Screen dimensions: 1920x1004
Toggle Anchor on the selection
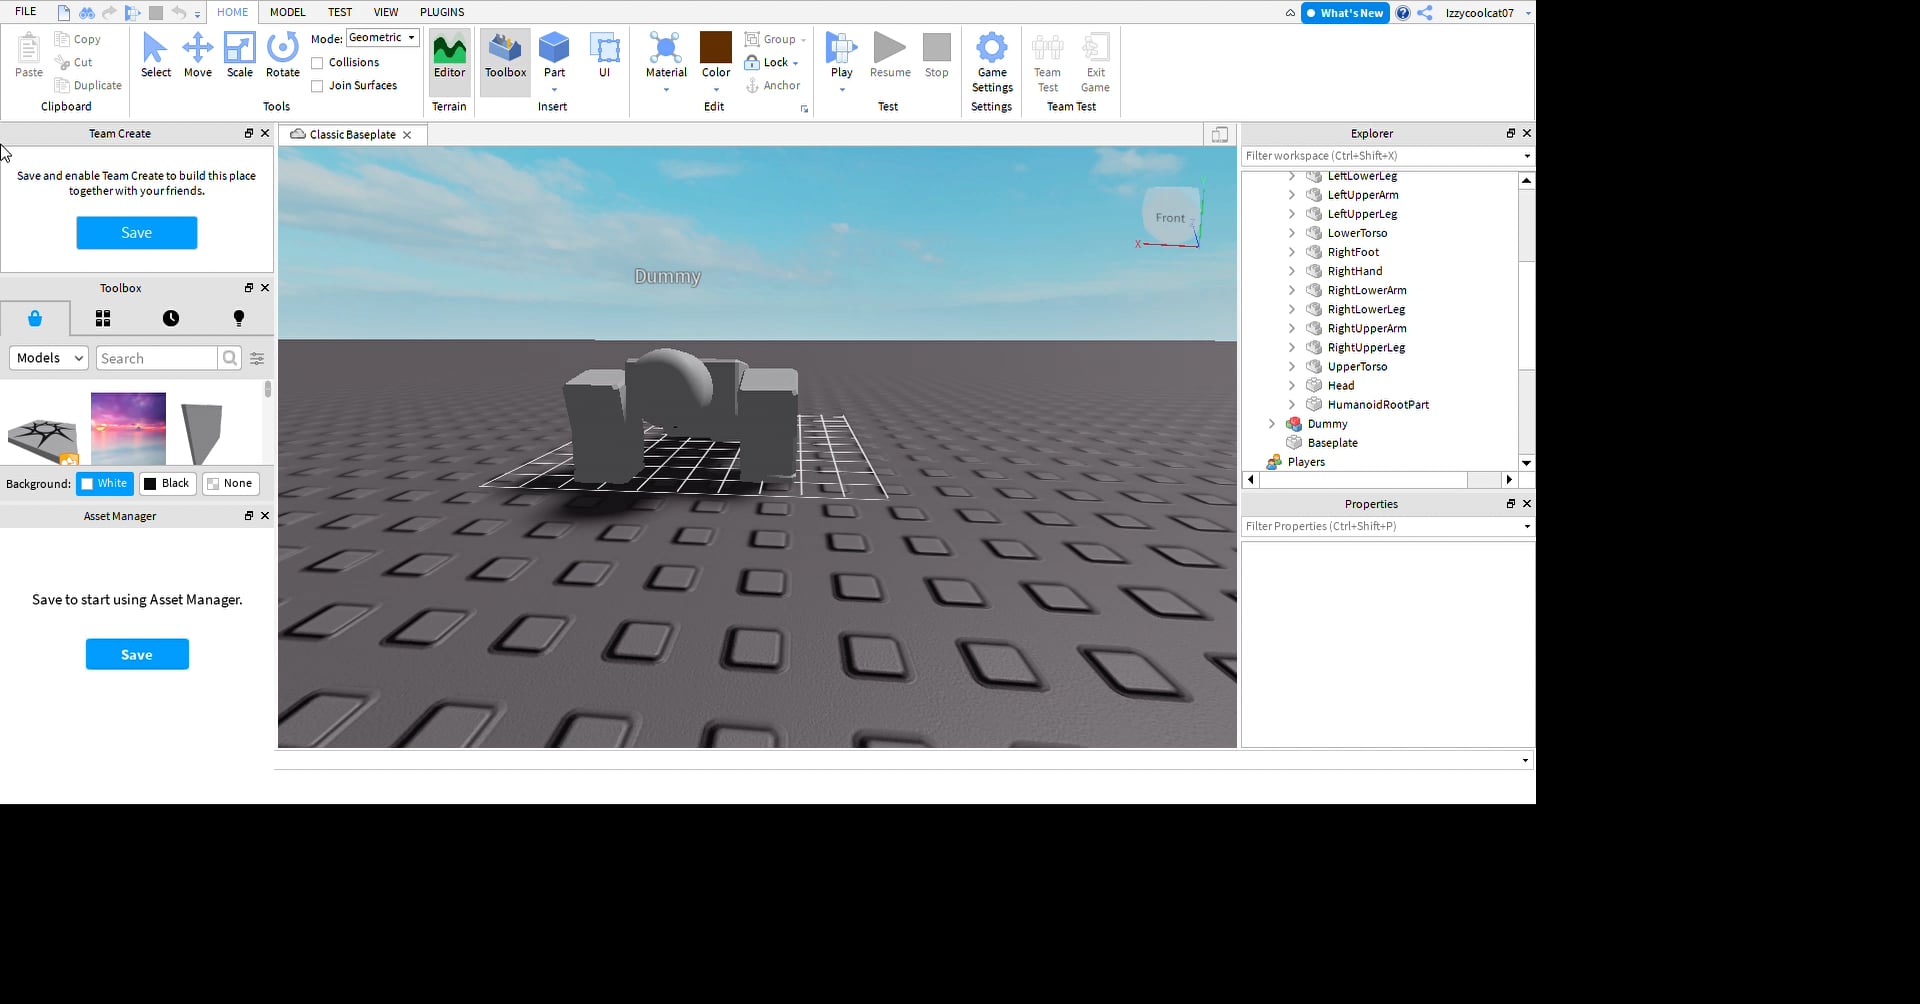click(774, 86)
